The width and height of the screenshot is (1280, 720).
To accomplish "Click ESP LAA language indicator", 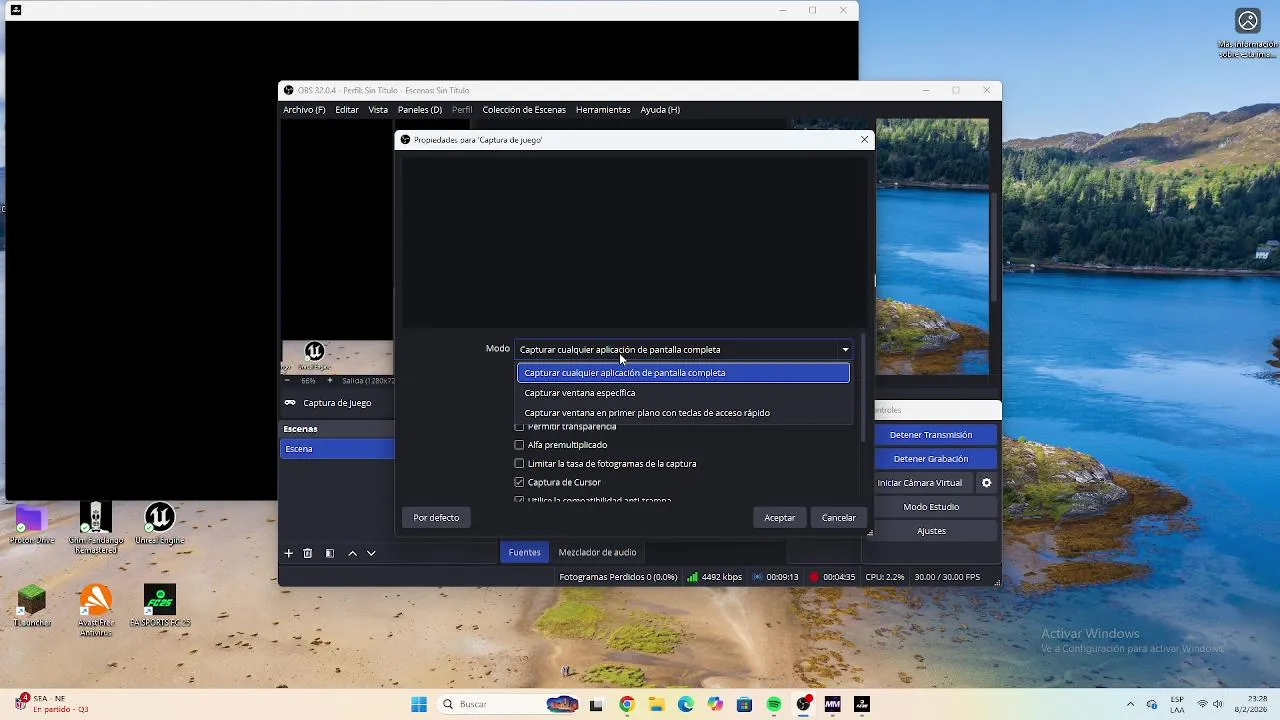I will point(1177,704).
